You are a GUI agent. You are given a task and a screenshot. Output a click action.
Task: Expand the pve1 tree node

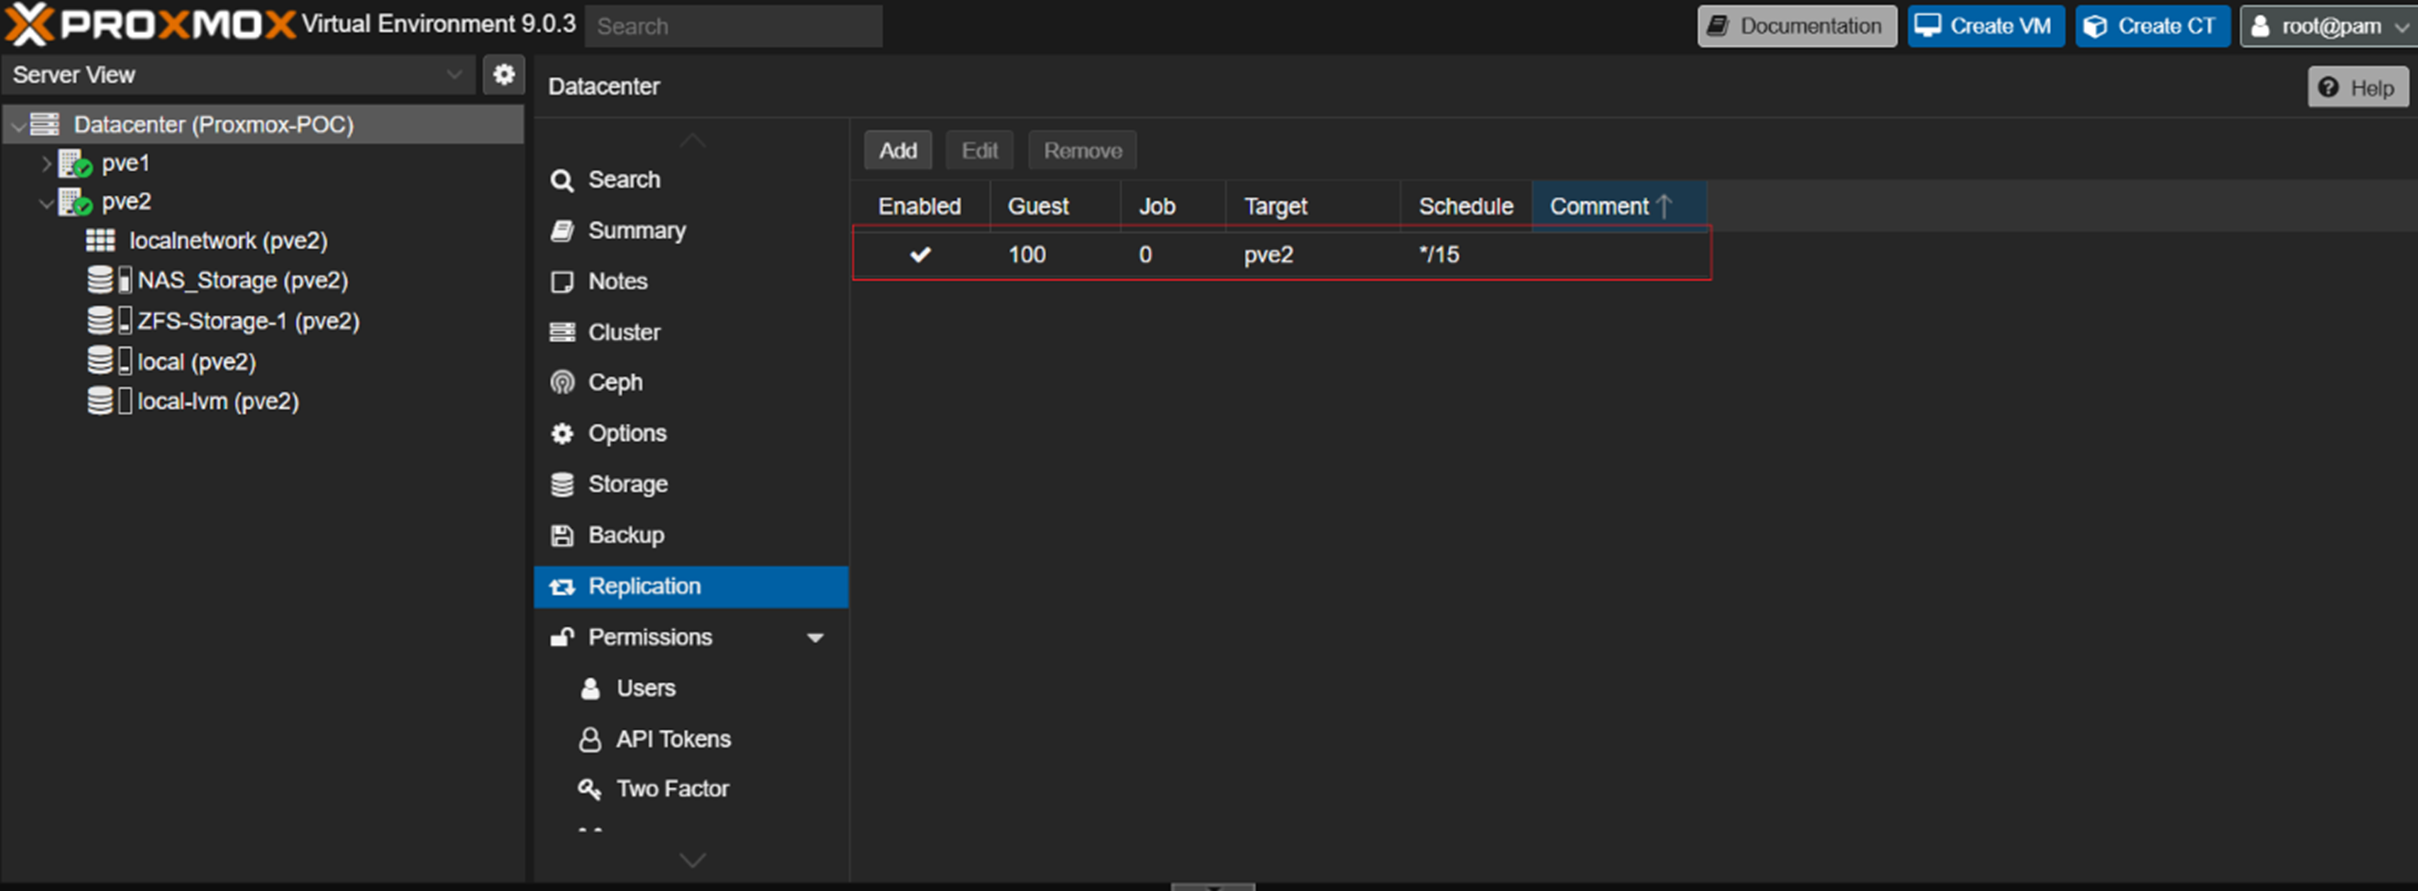click(x=46, y=163)
